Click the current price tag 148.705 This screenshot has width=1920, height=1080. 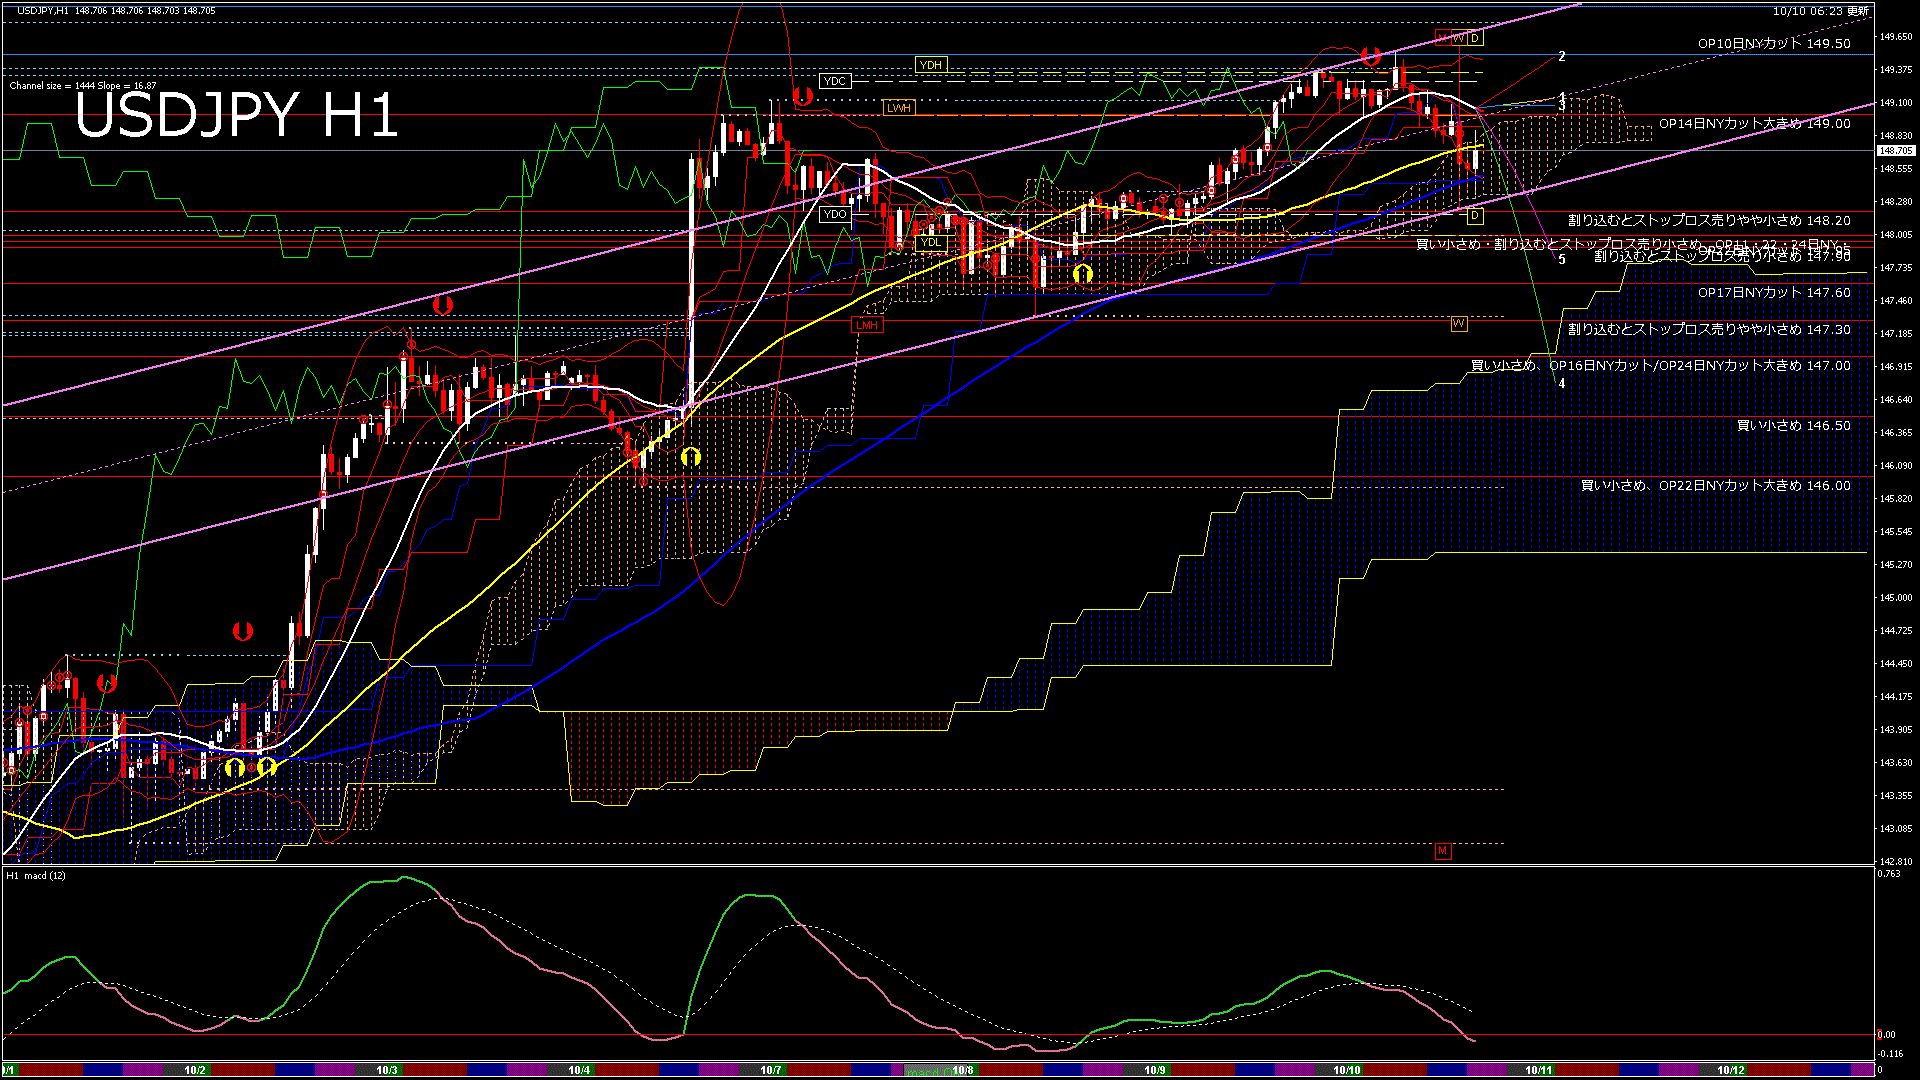pos(1895,151)
